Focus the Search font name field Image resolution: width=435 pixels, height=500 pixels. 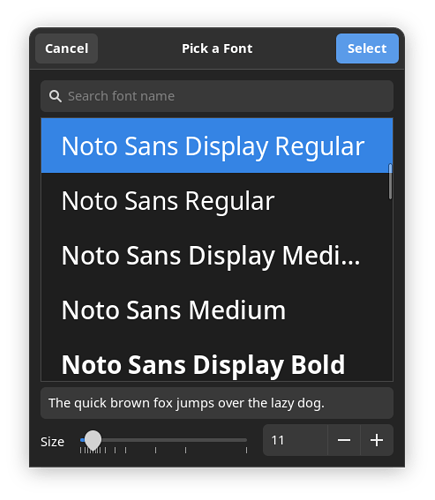click(217, 96)
